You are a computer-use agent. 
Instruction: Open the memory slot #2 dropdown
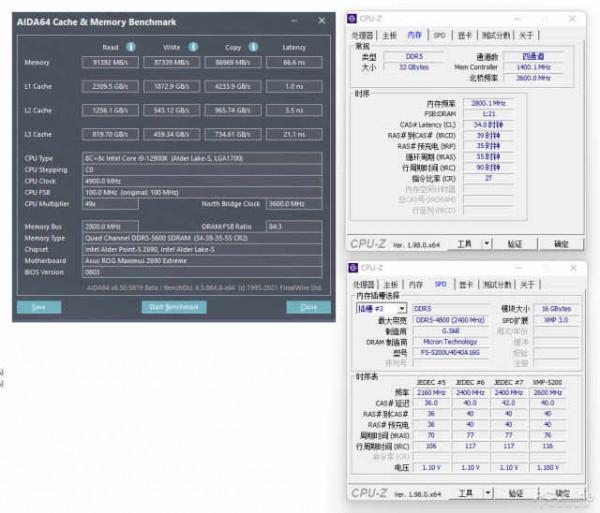tap(382, 309)
